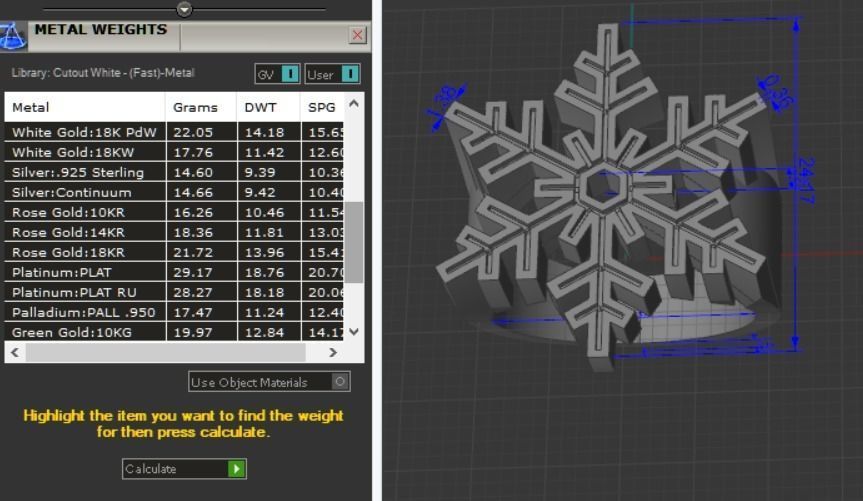
Task: Click the horizontal scroll left arrow
Action: (15, 352)
